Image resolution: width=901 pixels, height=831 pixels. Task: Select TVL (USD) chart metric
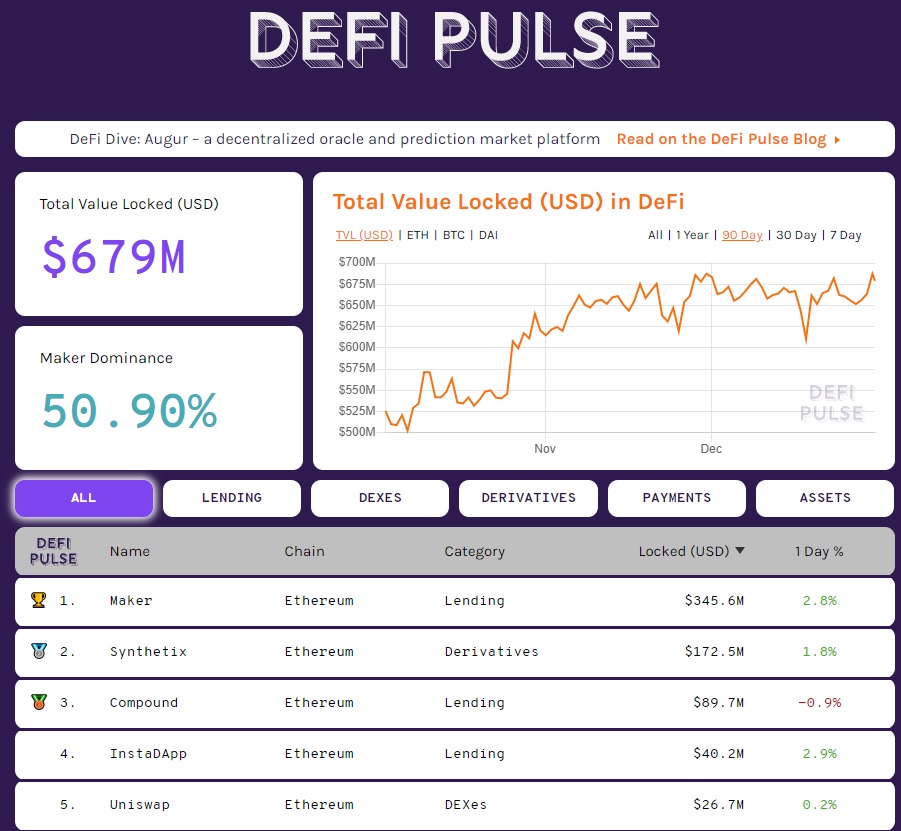[x=364, y=235]
